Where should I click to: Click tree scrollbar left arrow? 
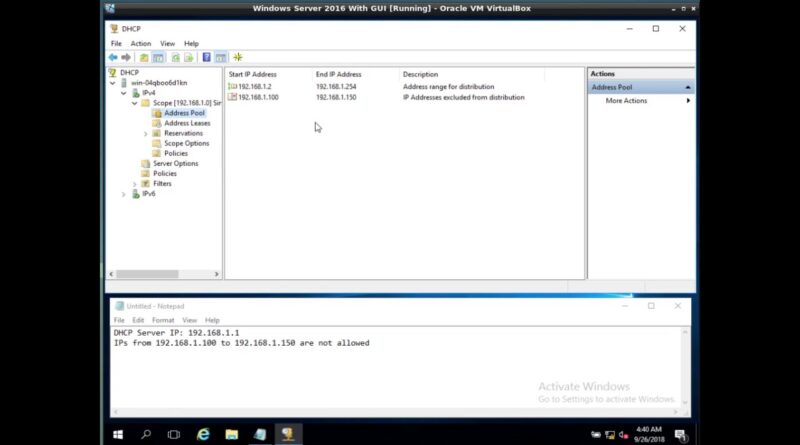click(111, 274)
